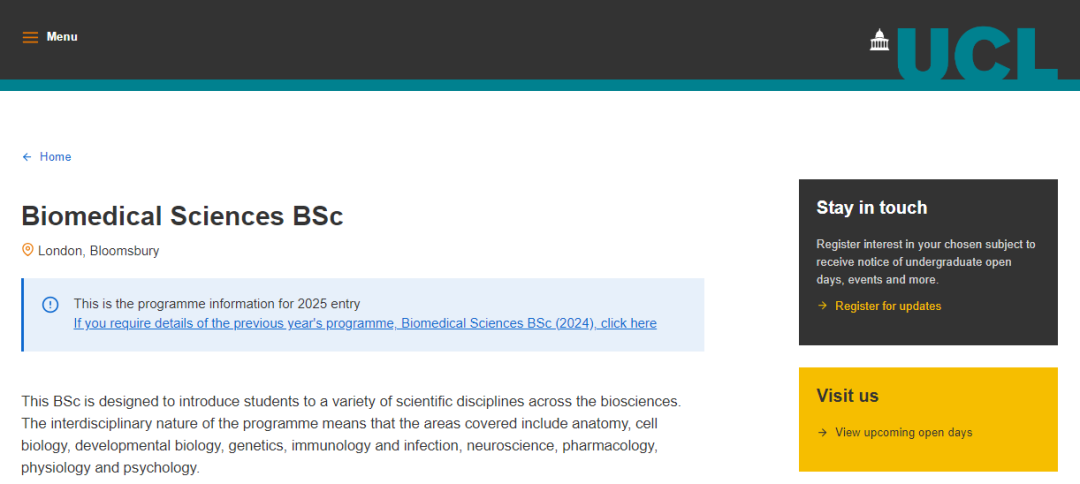Click the Stay in touch heading
Viewport: 1080px width, 484px height.
point(871,207)
